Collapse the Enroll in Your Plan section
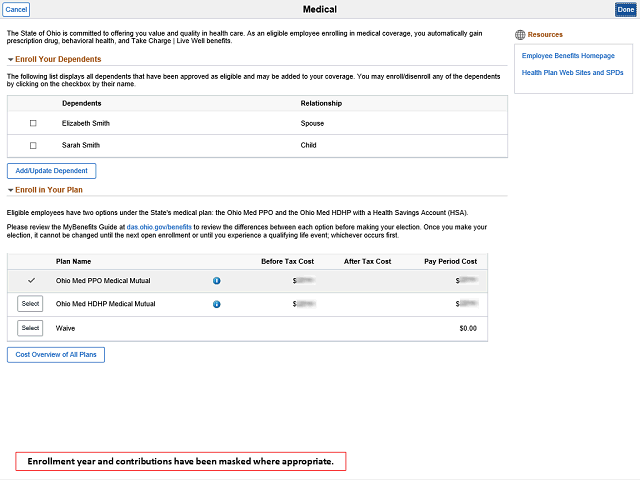This screenshot has width=640, height=480. pyautogui.click(x=11, y=190)
